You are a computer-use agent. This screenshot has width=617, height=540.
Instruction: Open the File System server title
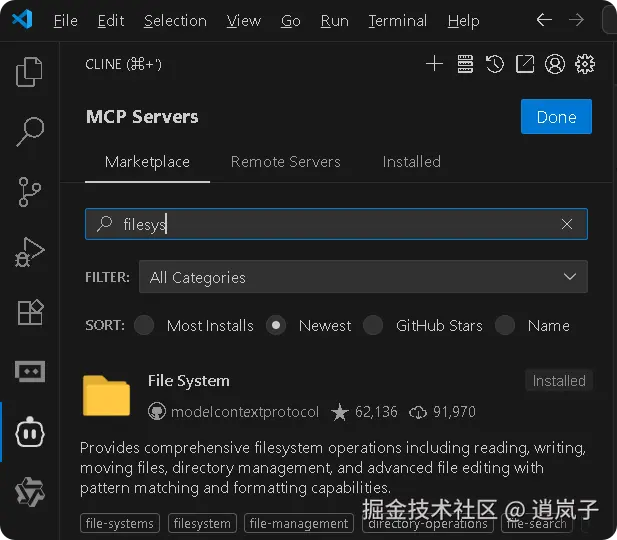pyautogui.click(x=188, y=381)
